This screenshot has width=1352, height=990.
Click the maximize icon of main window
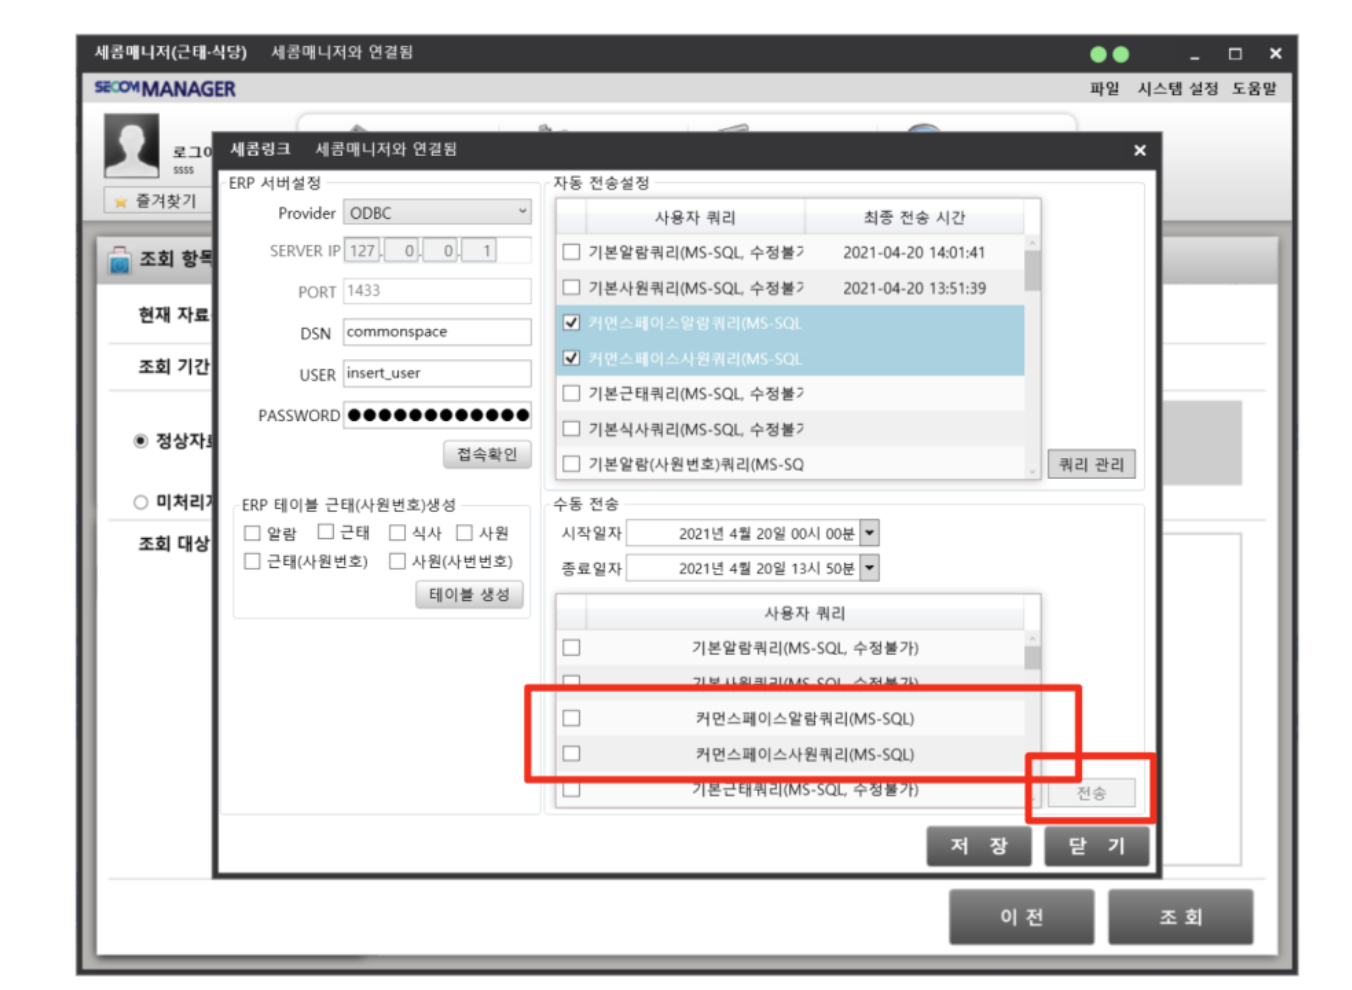[1235, 54]
